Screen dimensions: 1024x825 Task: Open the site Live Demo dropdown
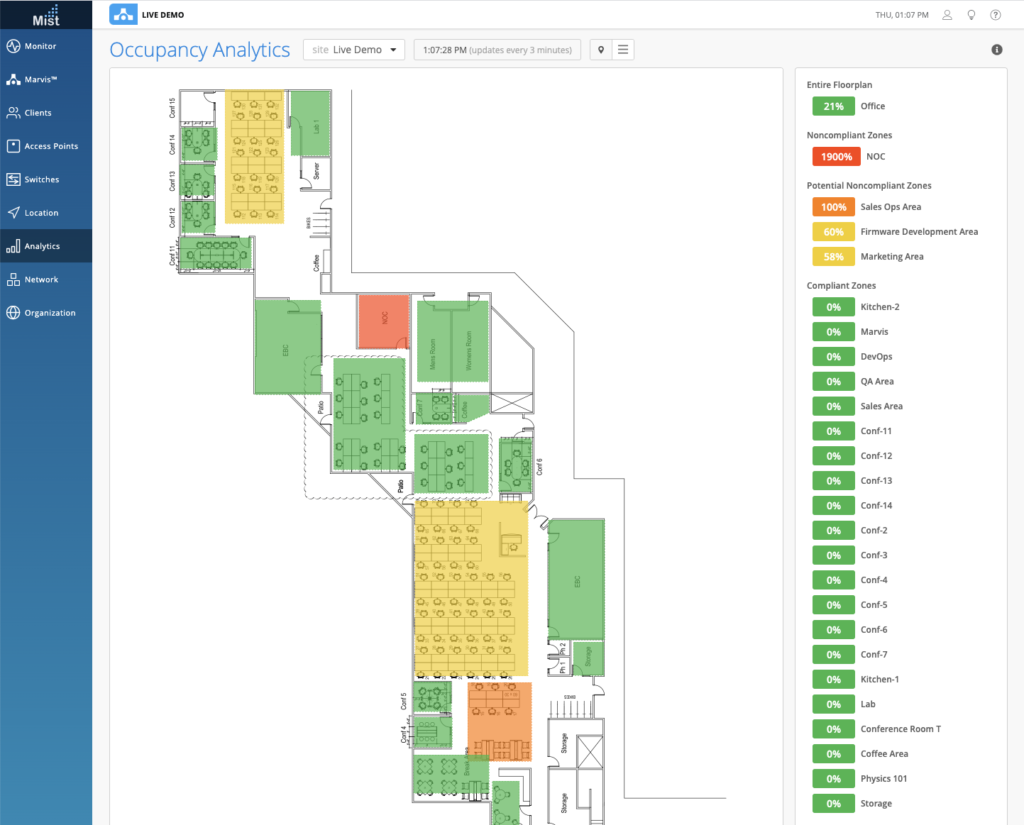coord(353,48)
